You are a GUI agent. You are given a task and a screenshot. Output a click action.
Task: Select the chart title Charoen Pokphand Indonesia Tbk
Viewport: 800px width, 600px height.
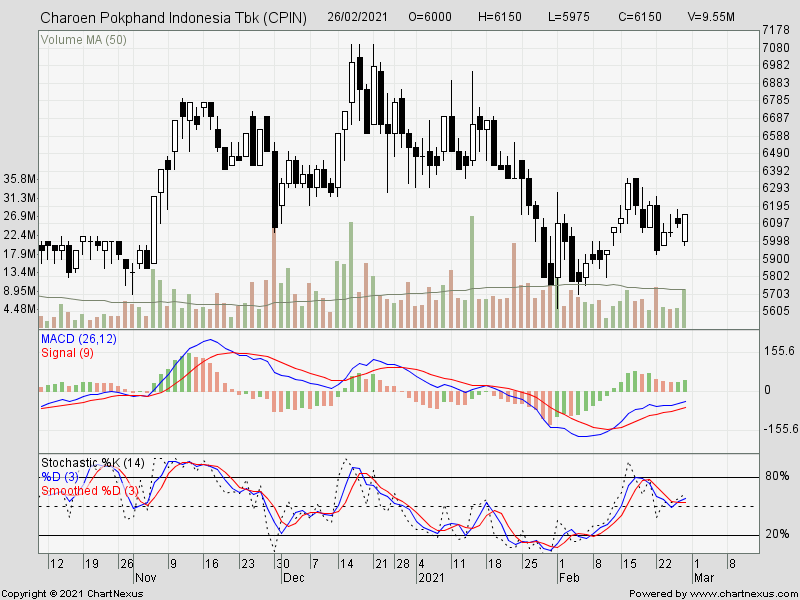pyautogui.click(x=160, y=16)
